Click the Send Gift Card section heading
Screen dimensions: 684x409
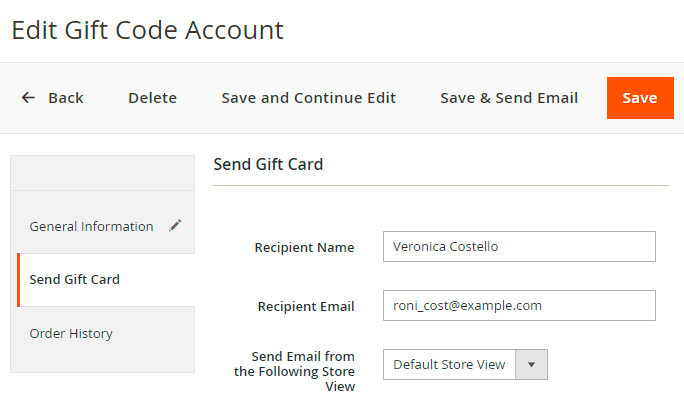(268, 164)
